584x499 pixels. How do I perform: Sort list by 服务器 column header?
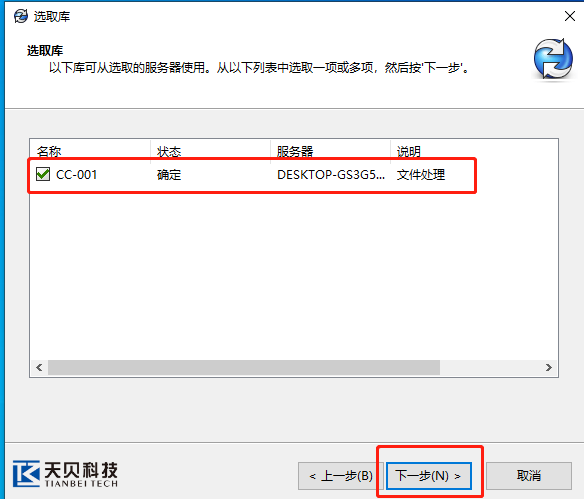(330, 151)
